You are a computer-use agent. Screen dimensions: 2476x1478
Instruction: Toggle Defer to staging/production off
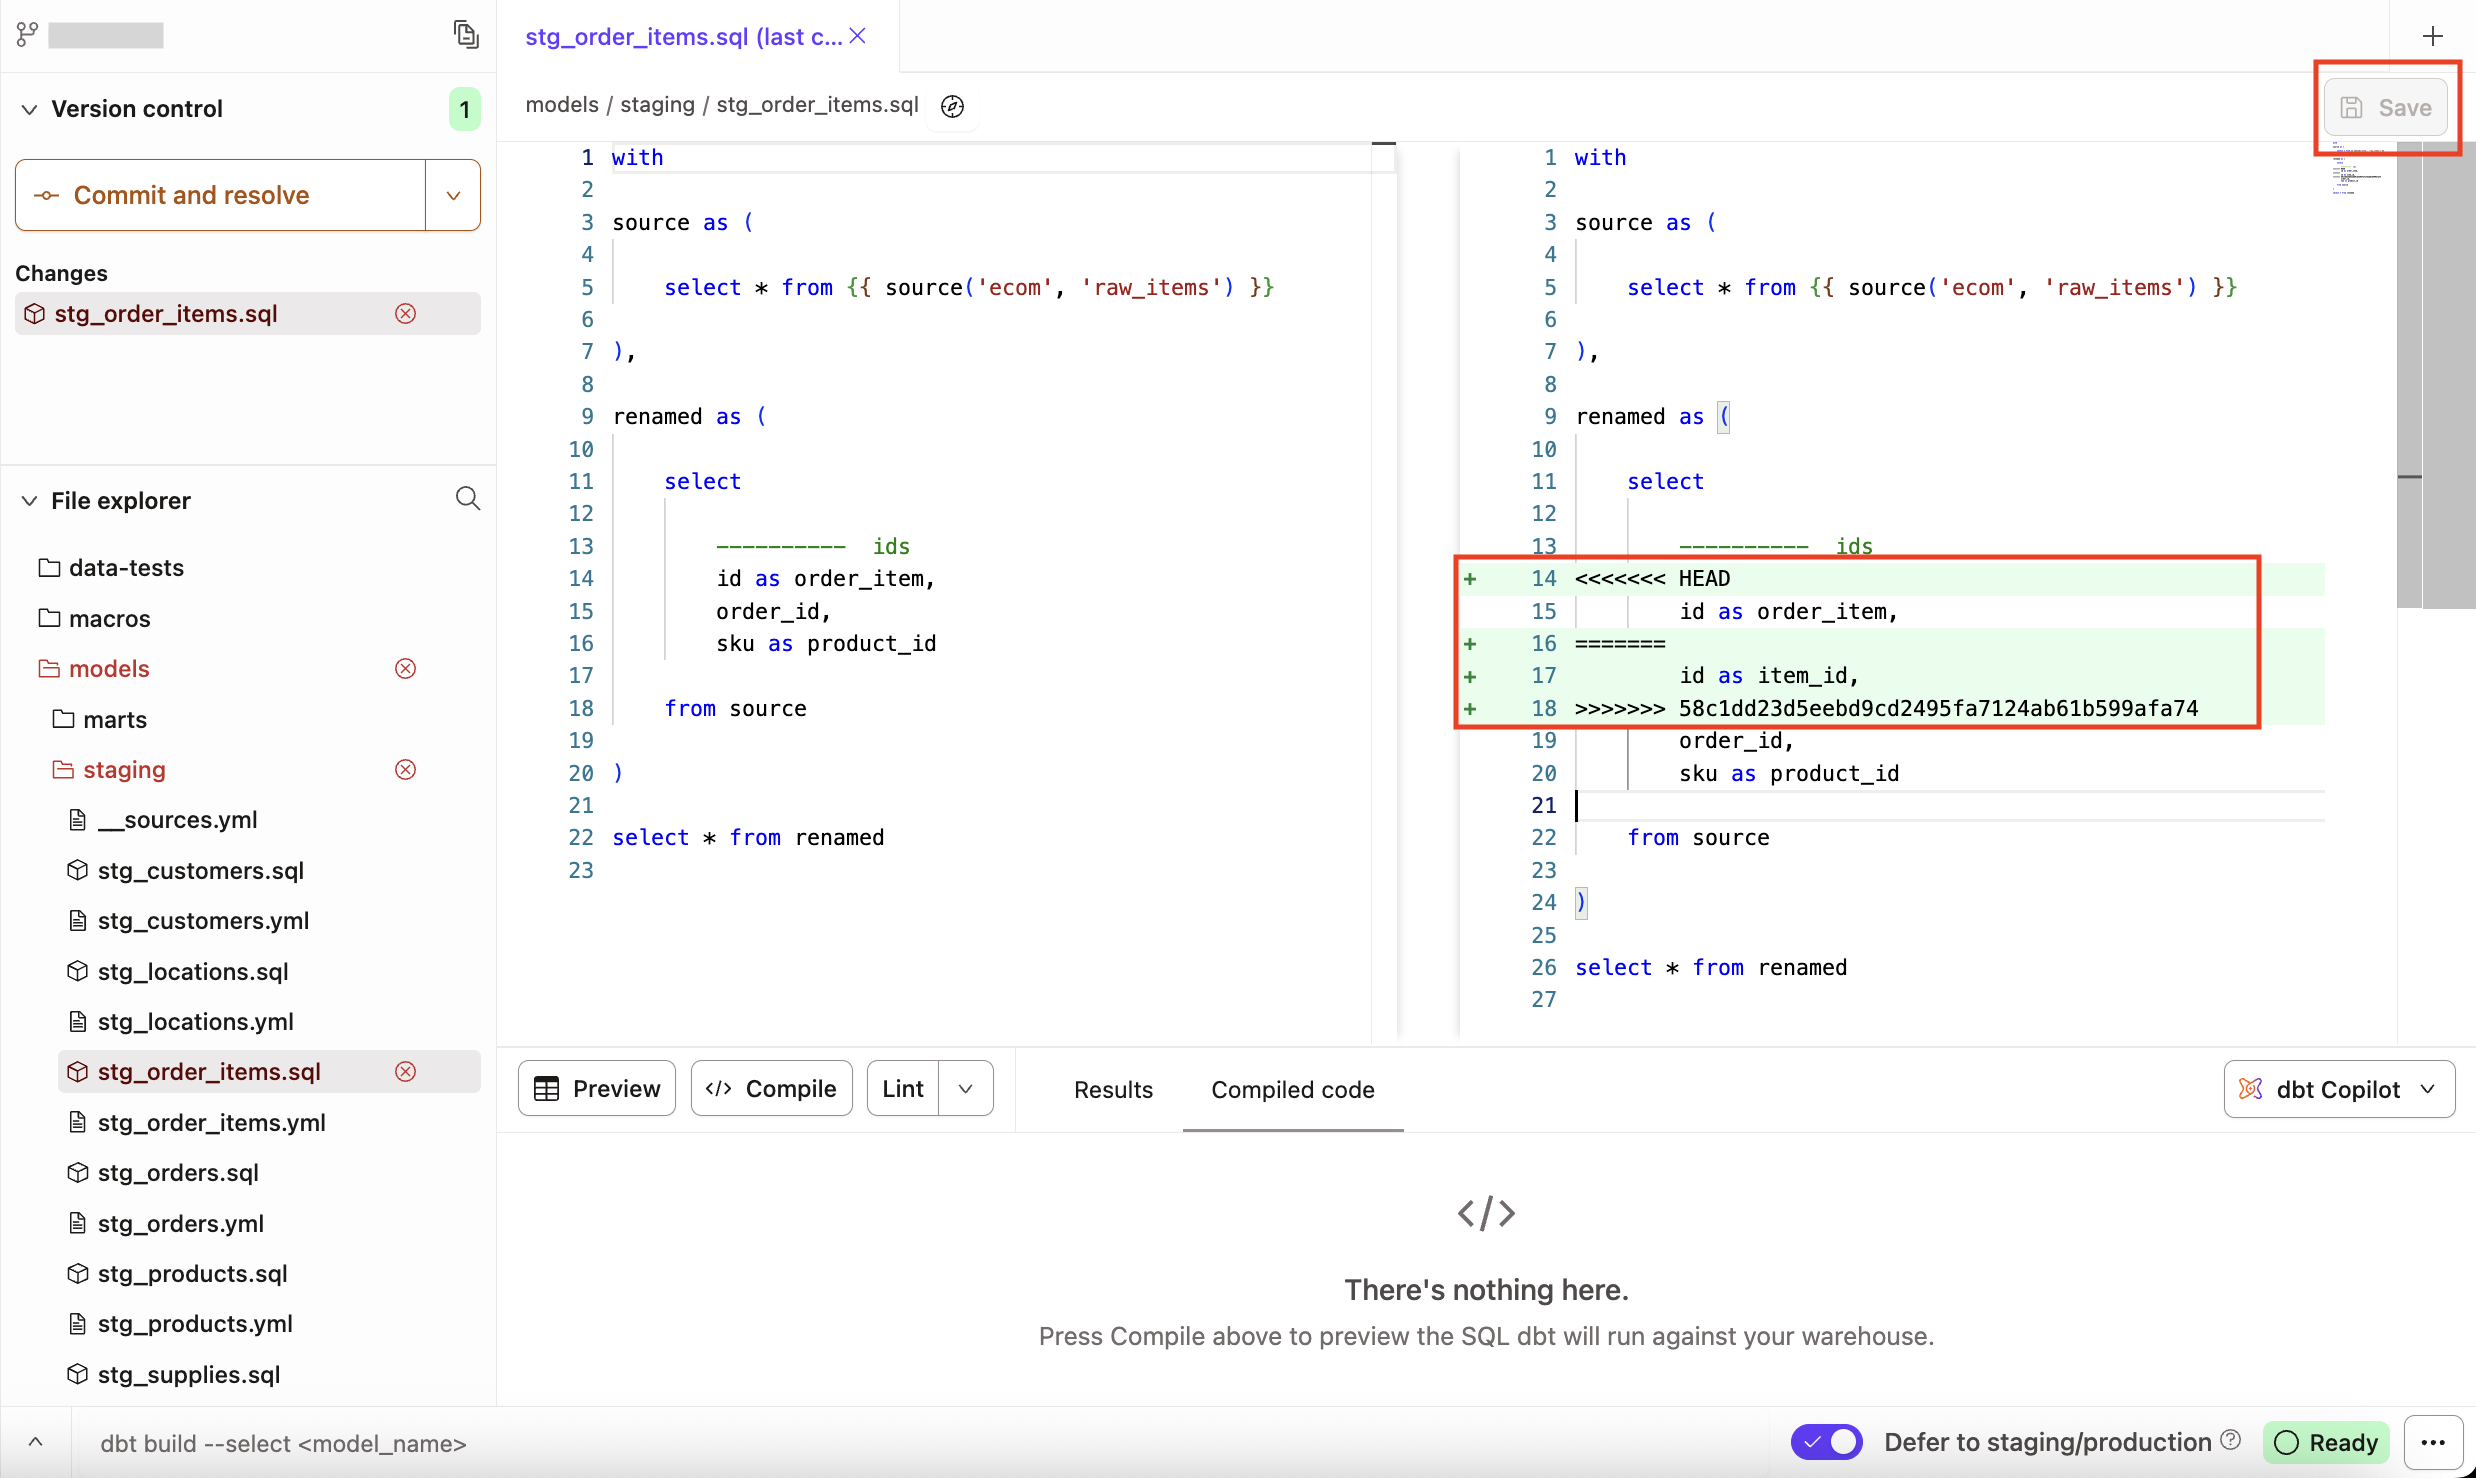pyautogui.click(x=1826, y=1442)
